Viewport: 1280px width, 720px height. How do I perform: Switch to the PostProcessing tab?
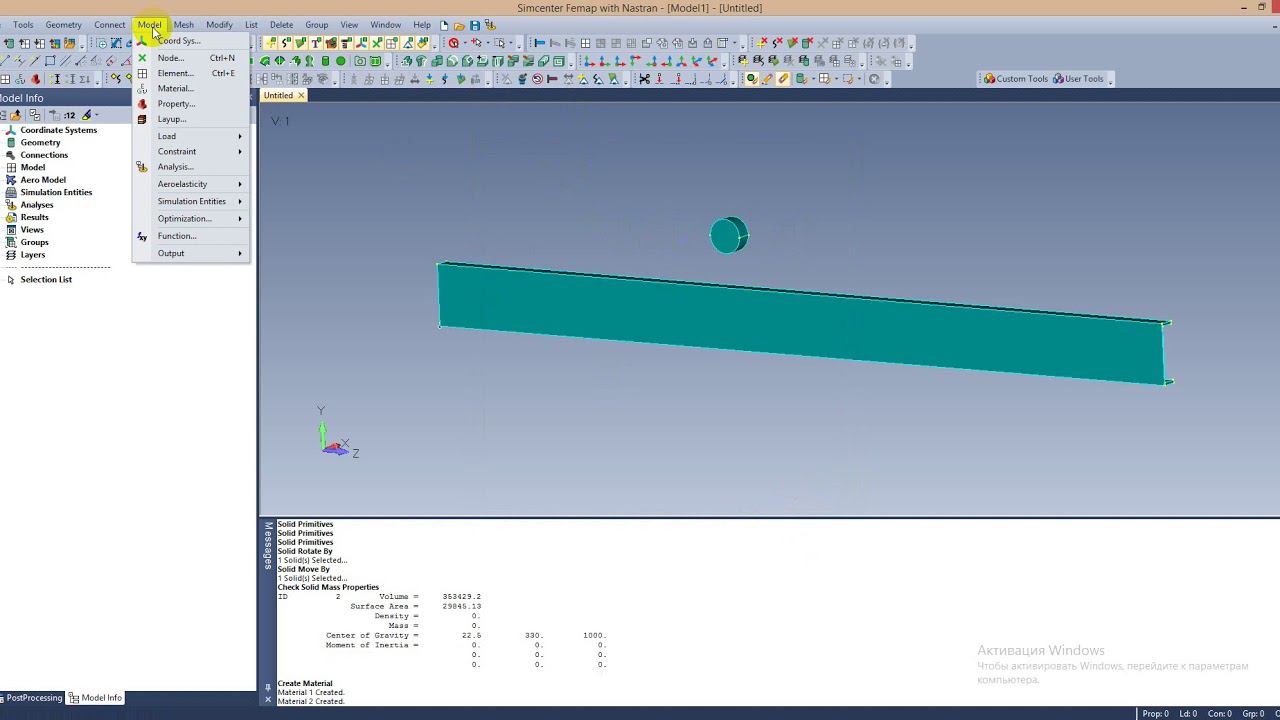click(34, 698)
